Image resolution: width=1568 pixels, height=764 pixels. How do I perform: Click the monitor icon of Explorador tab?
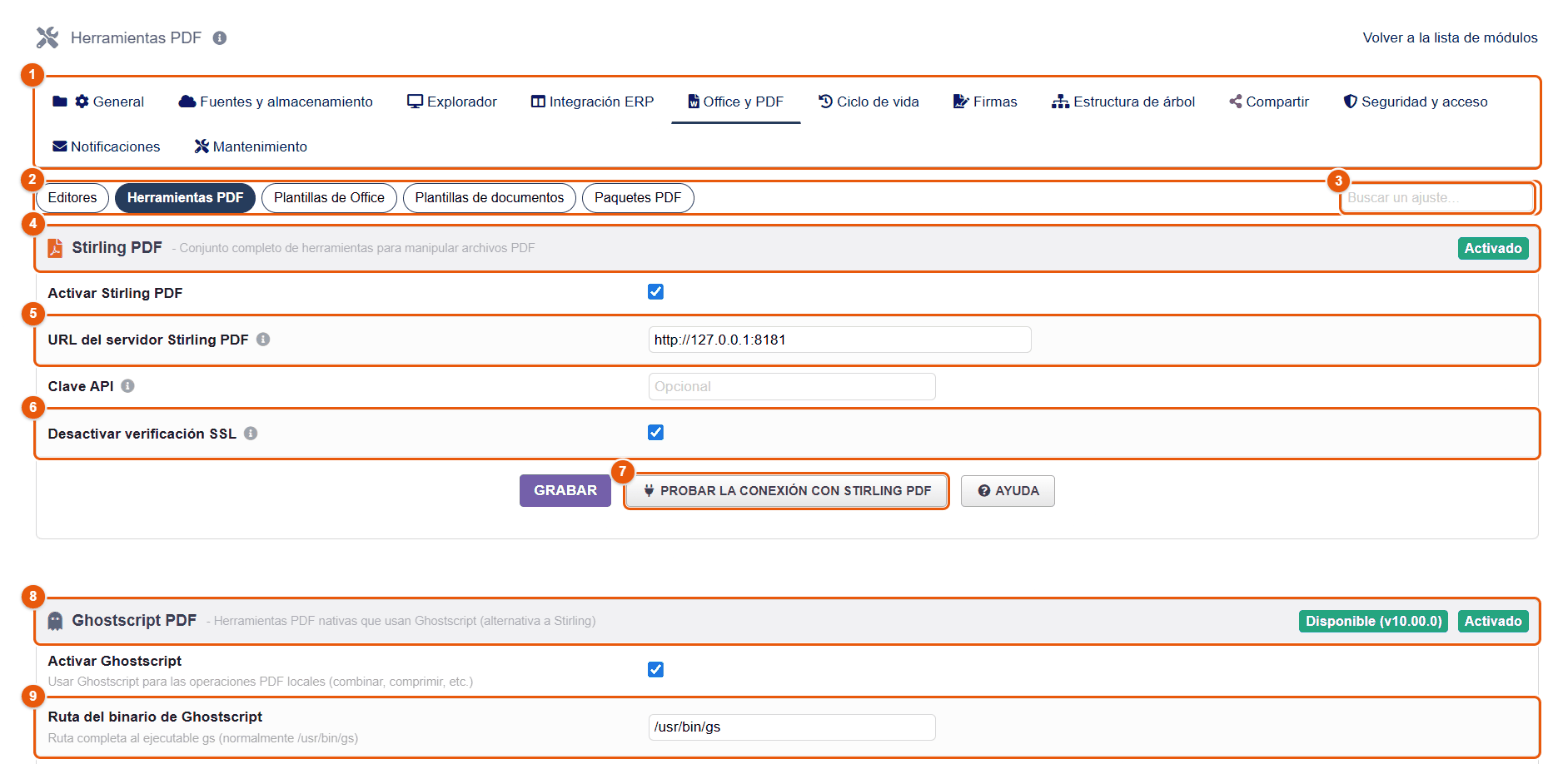point(415,101)
